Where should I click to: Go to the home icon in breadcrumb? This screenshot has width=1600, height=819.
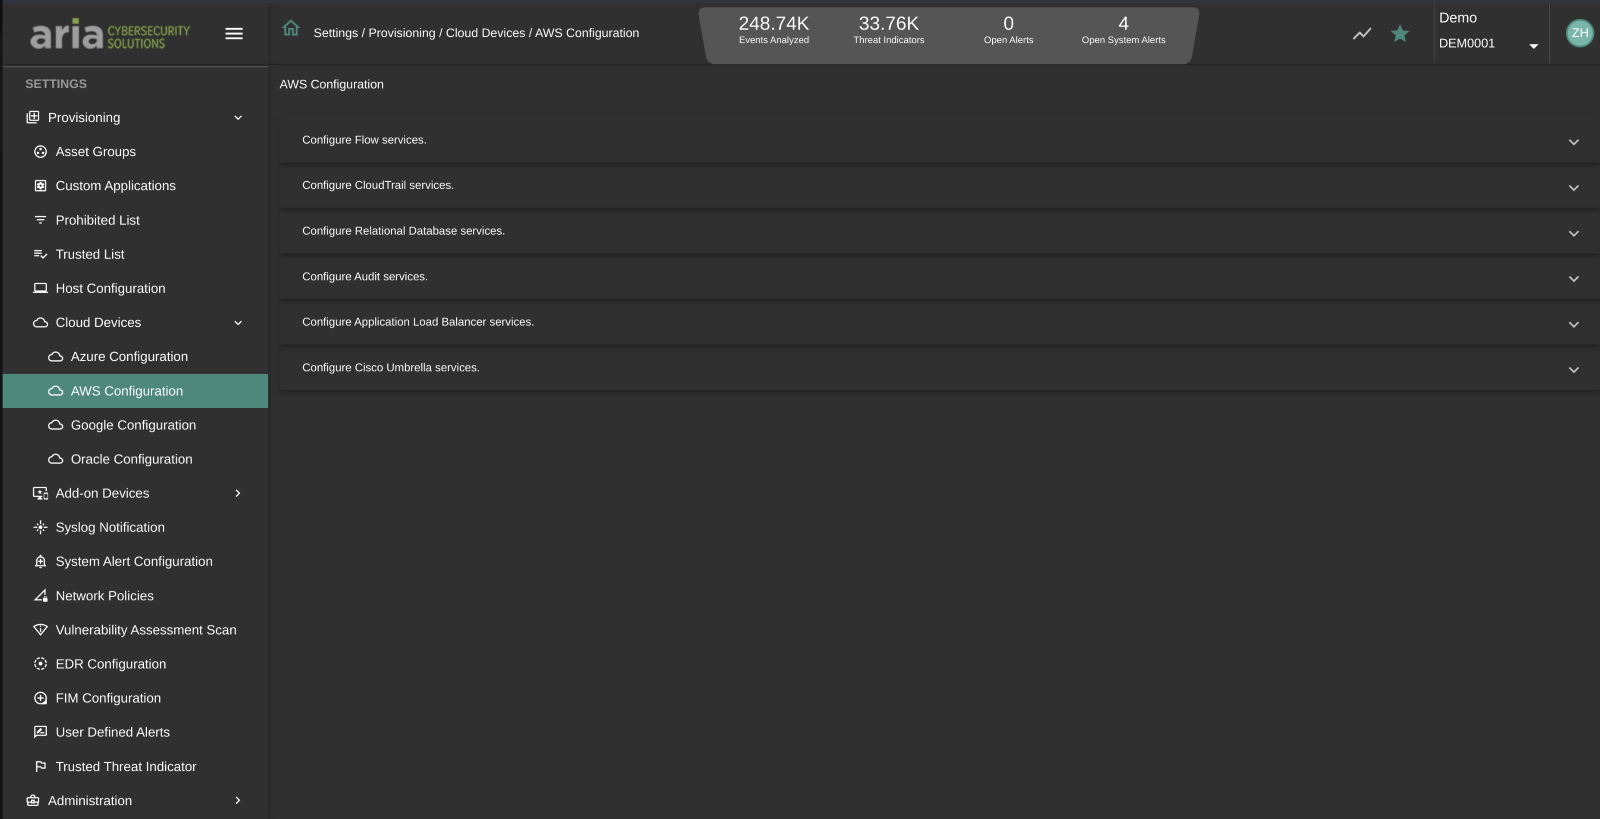(291, 28)
